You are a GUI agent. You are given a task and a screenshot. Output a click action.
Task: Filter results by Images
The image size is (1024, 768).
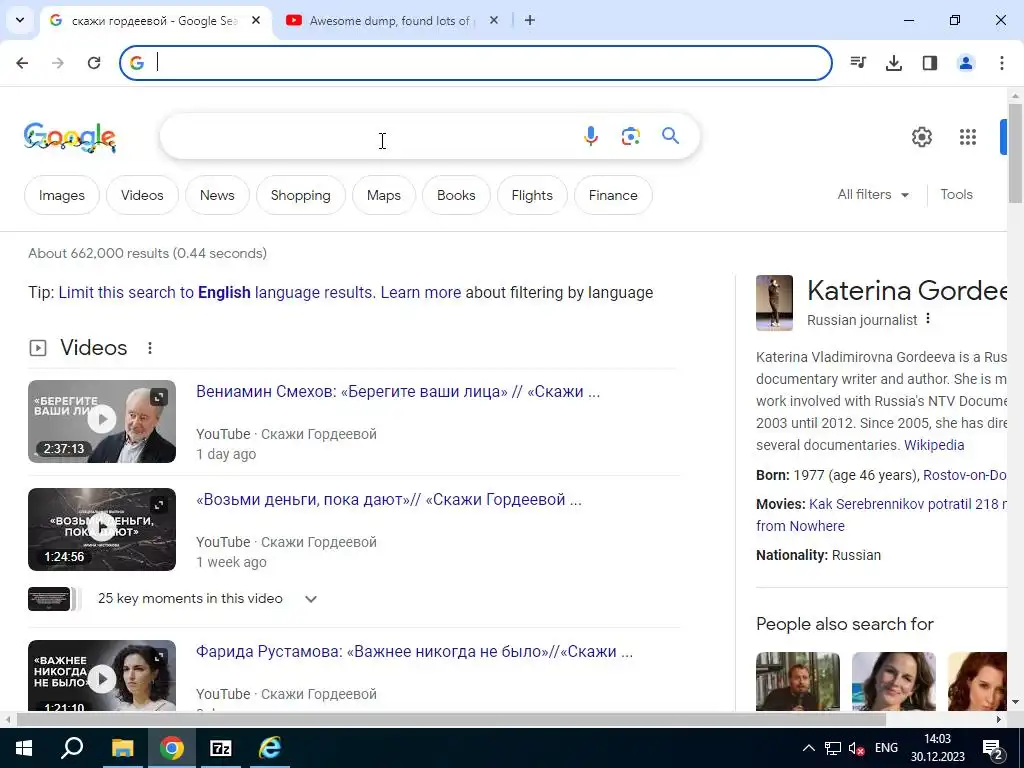coord(62,195)
